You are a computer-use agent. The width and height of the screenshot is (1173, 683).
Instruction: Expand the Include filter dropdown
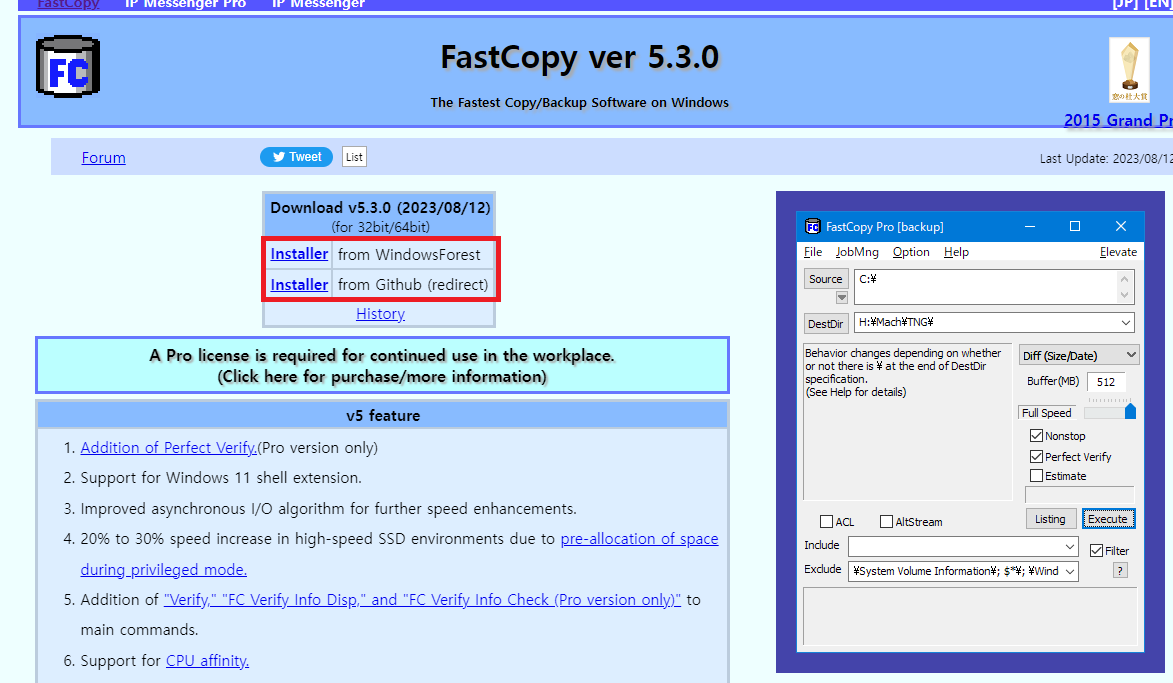tap(1070, 546)
